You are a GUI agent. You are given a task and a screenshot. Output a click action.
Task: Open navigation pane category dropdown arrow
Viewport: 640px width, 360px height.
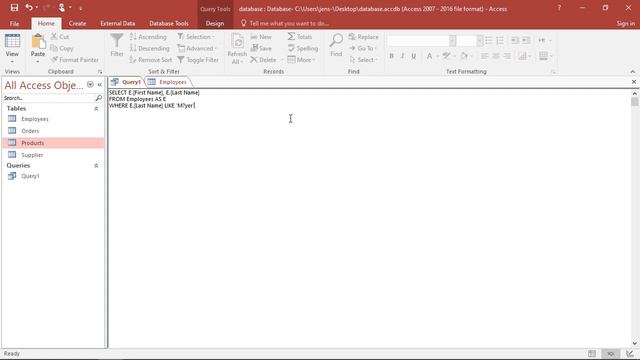90,84
